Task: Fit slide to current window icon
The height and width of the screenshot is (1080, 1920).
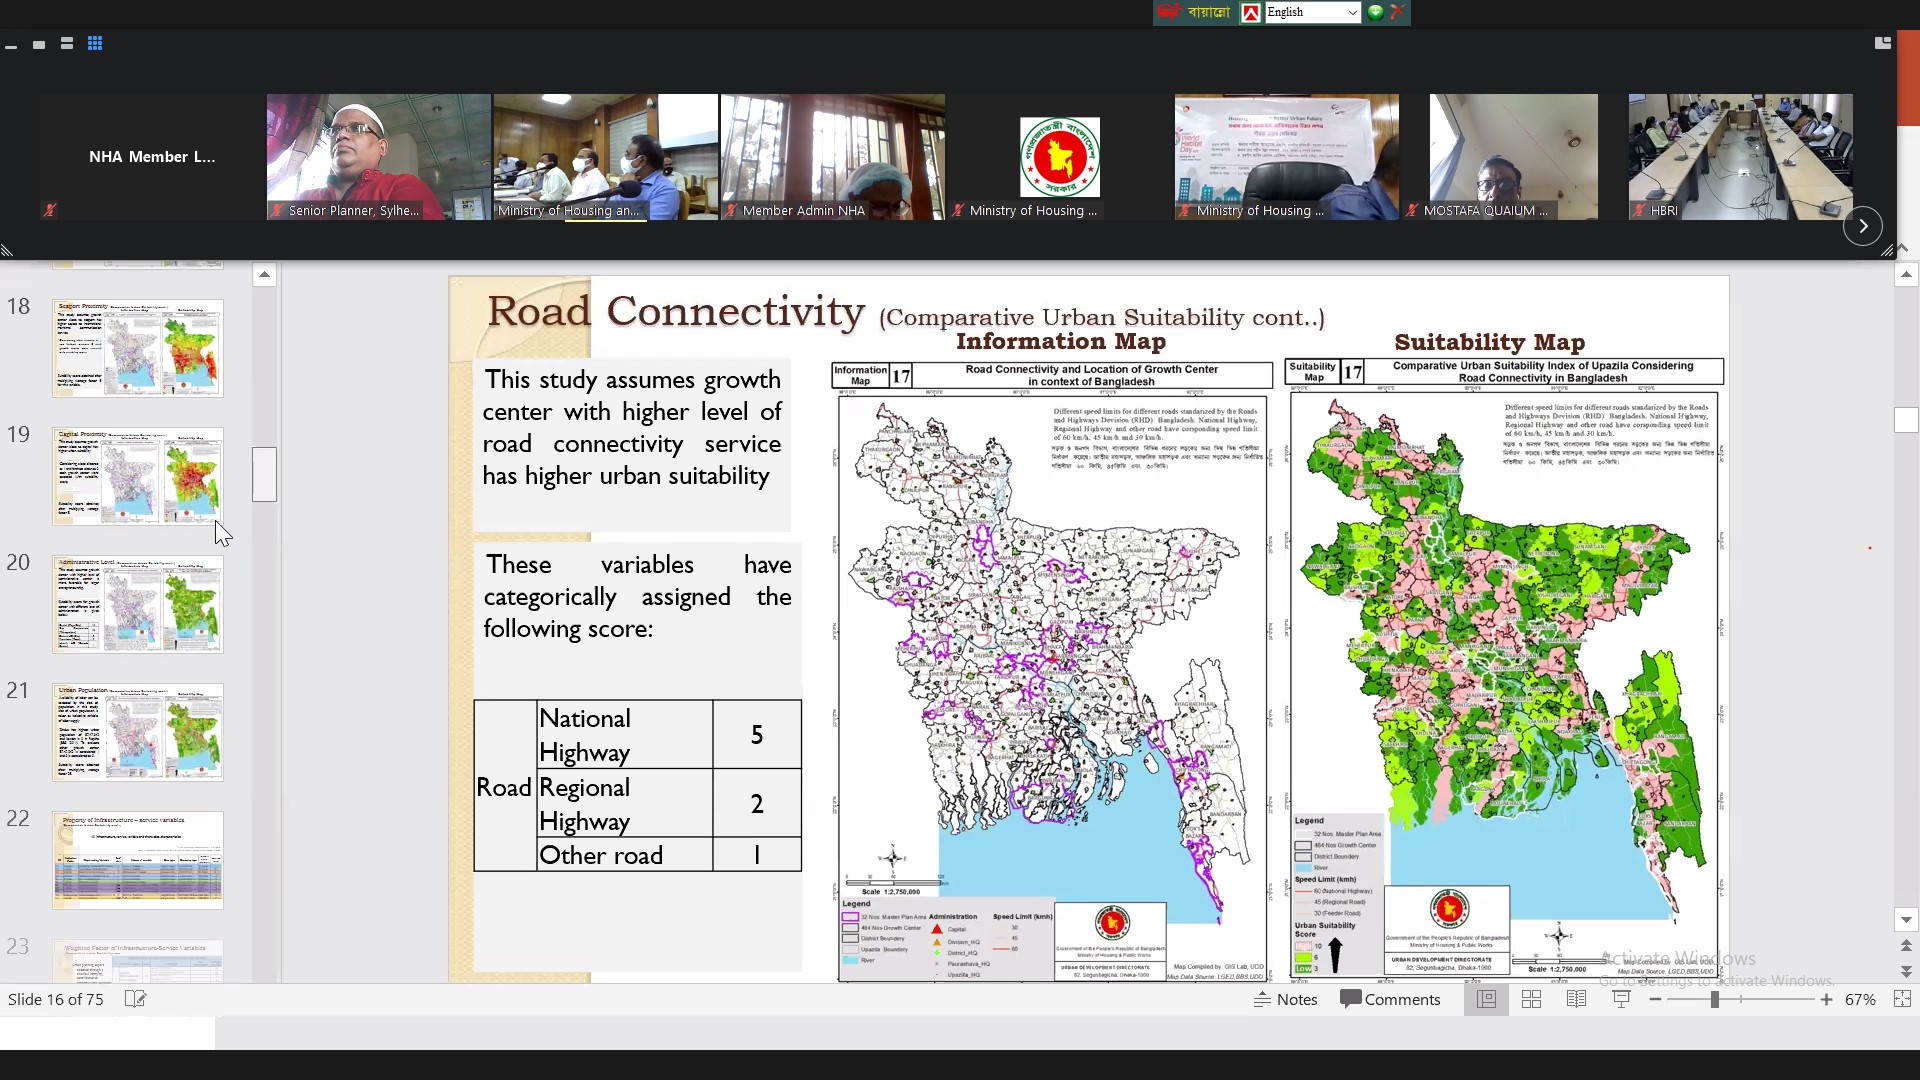Action: coord(1902,1000)
